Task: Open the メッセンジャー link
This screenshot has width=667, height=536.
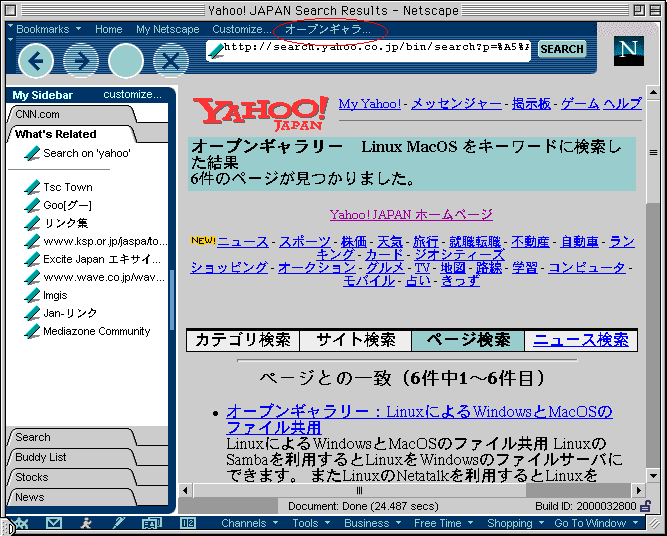Action: 456,104
